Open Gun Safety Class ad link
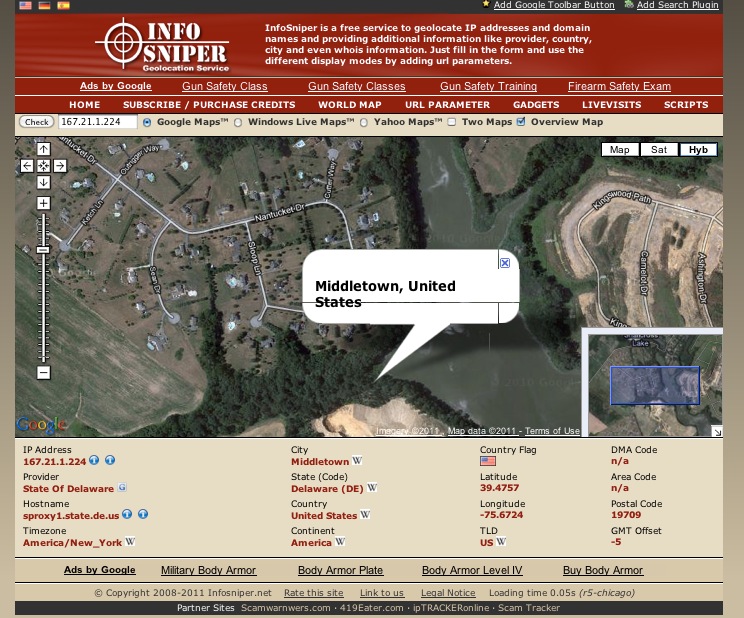Viewport: 744px width, 618px height. tap(225, 86)
